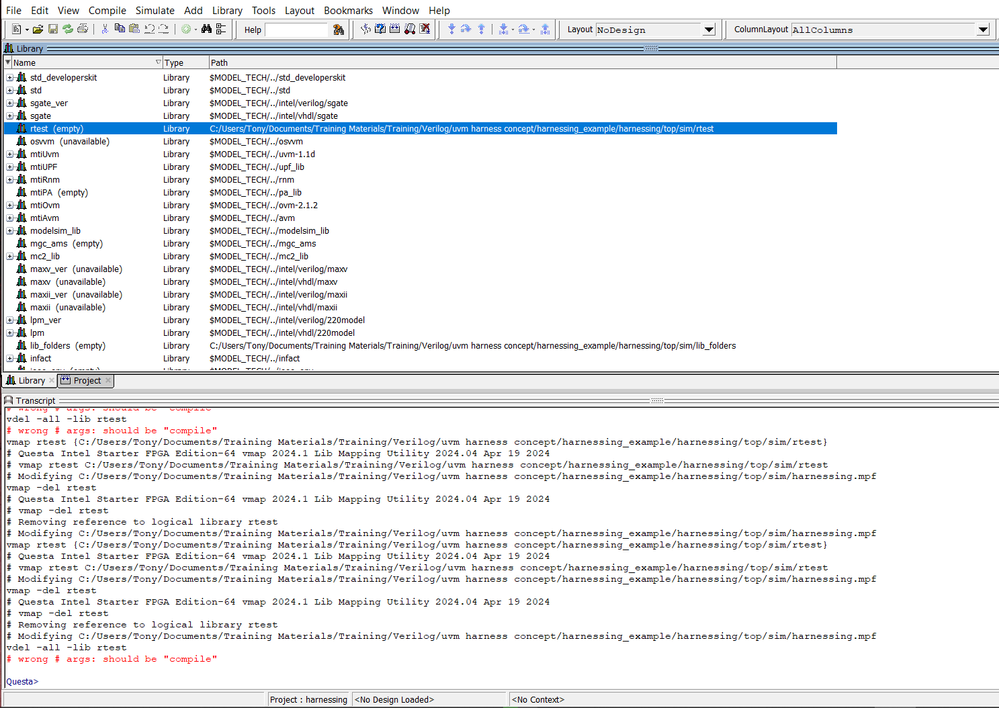Select the osvvm (unavailable) library row
Viewport: 999px width, 708px height.
point(69,142)
